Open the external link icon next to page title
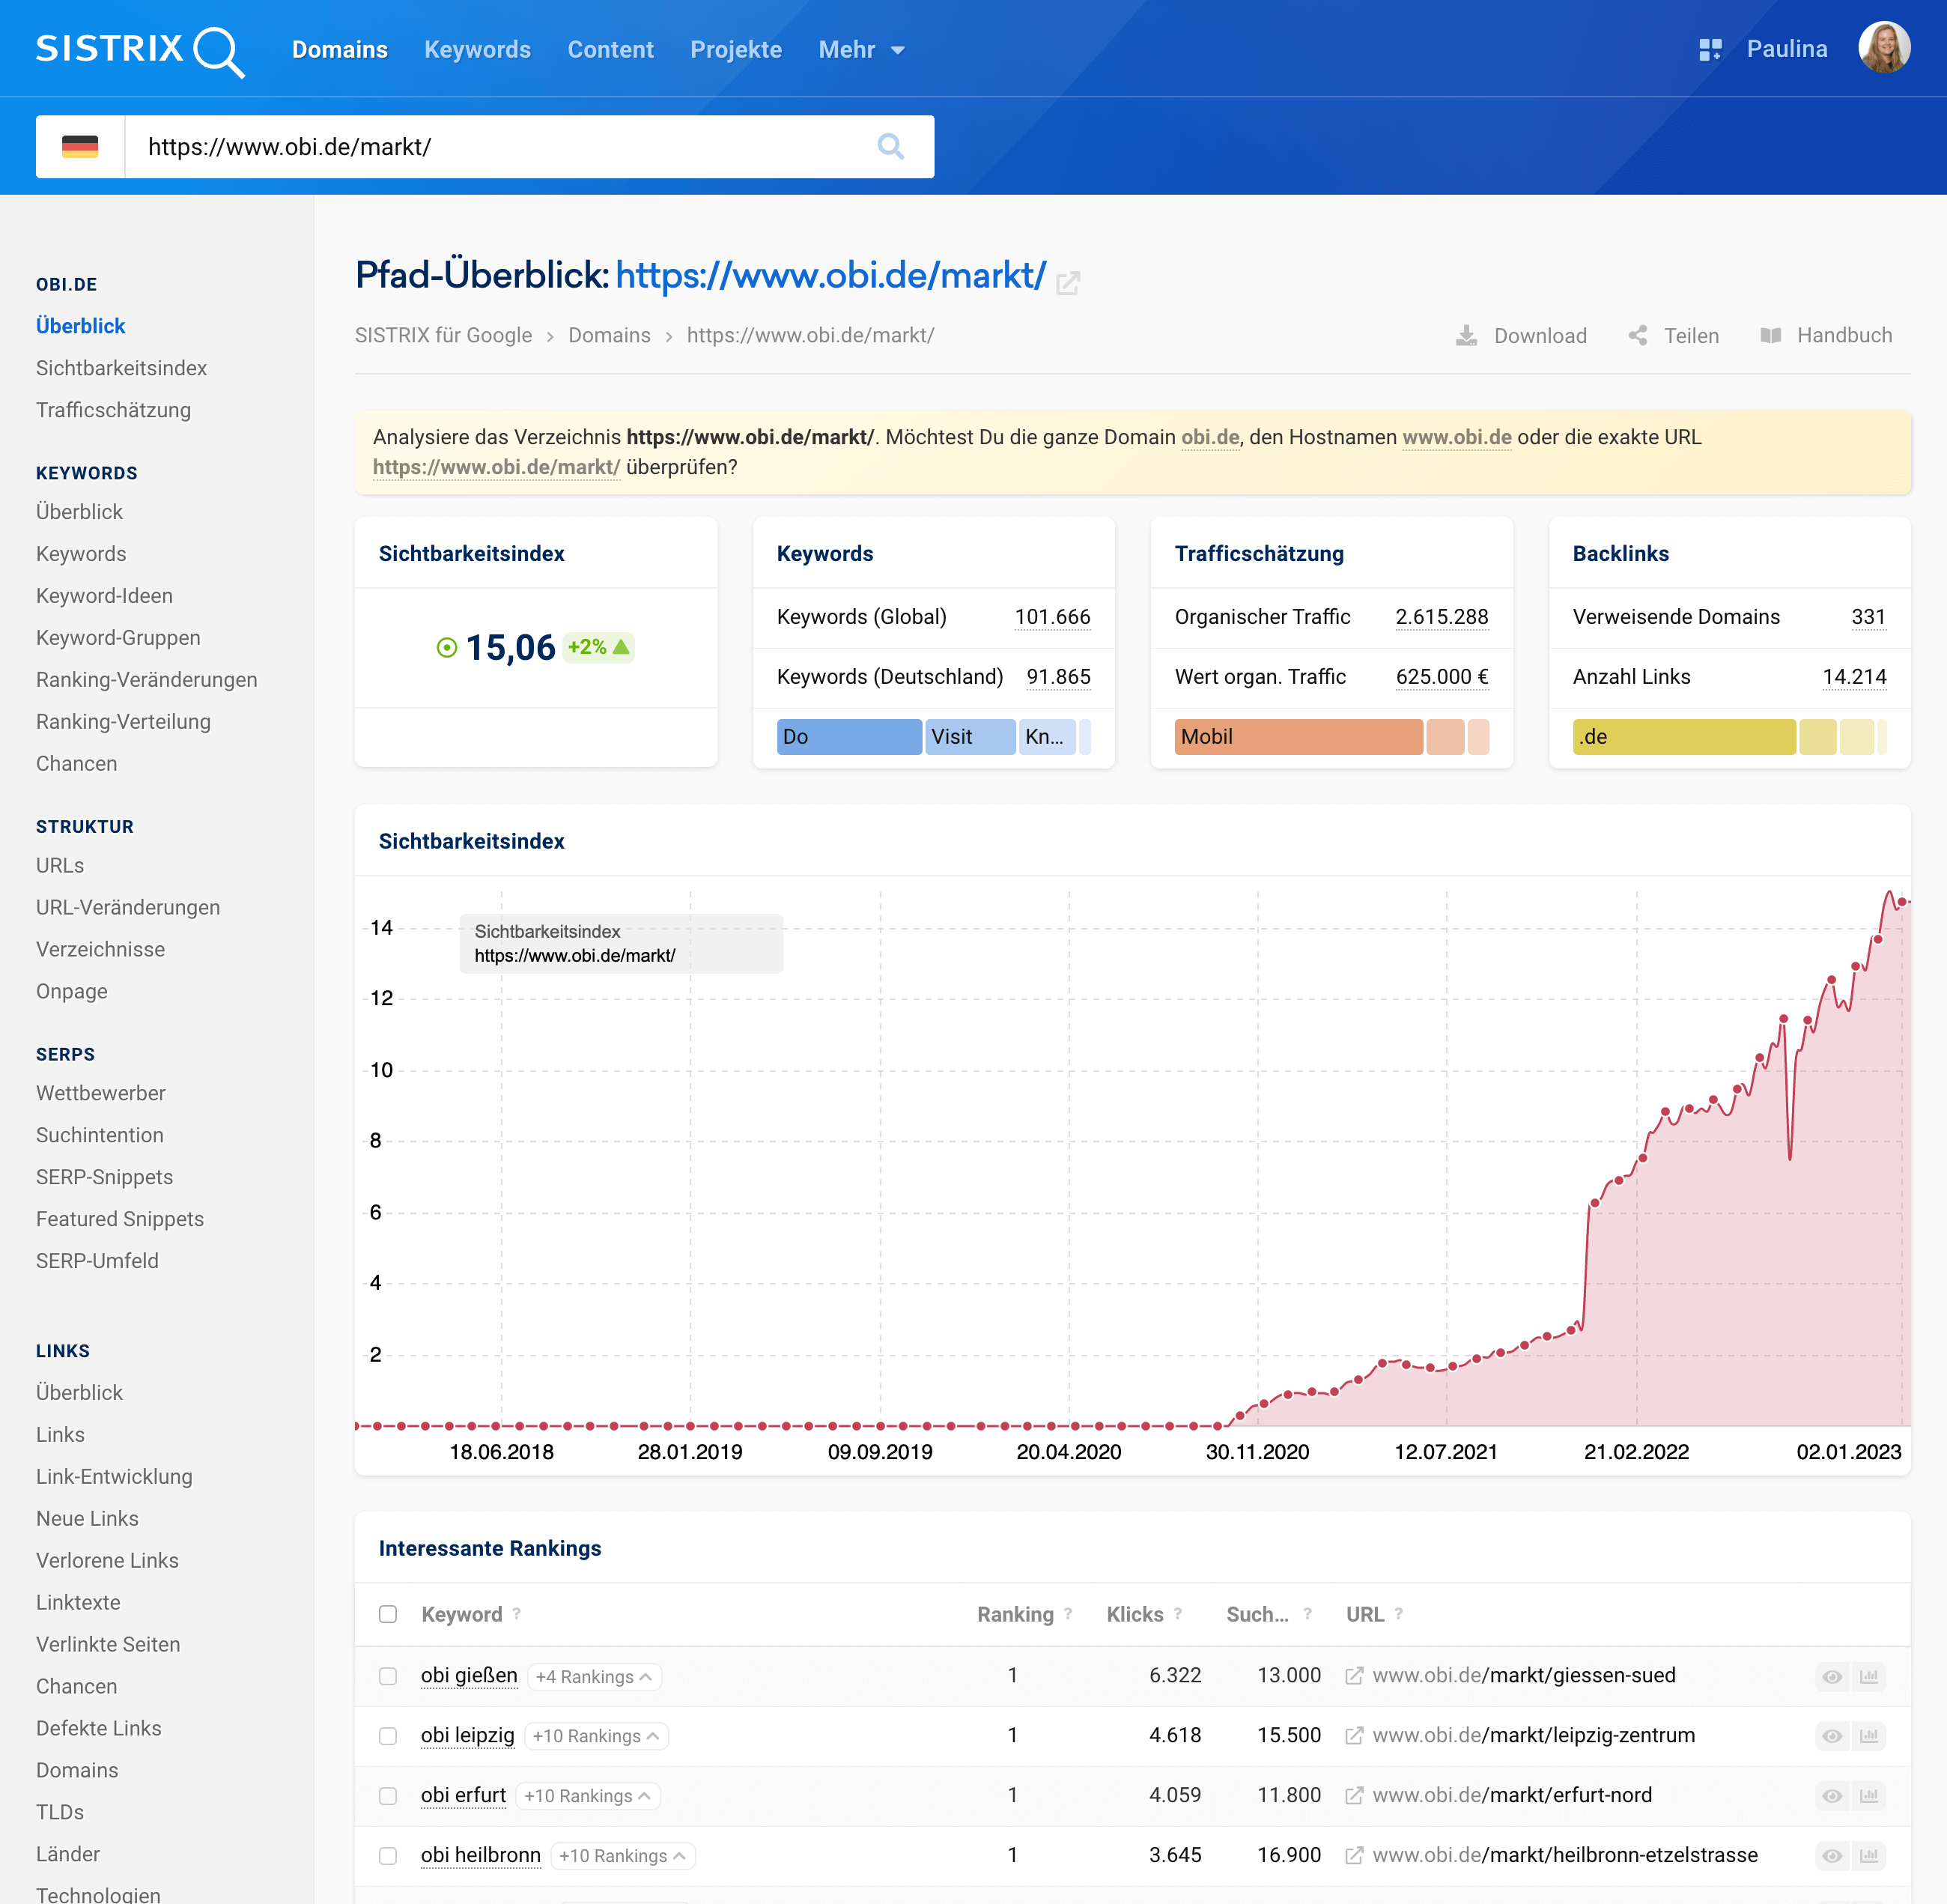Viewport: 1947px width, 1904px height. pos(1068,283)
